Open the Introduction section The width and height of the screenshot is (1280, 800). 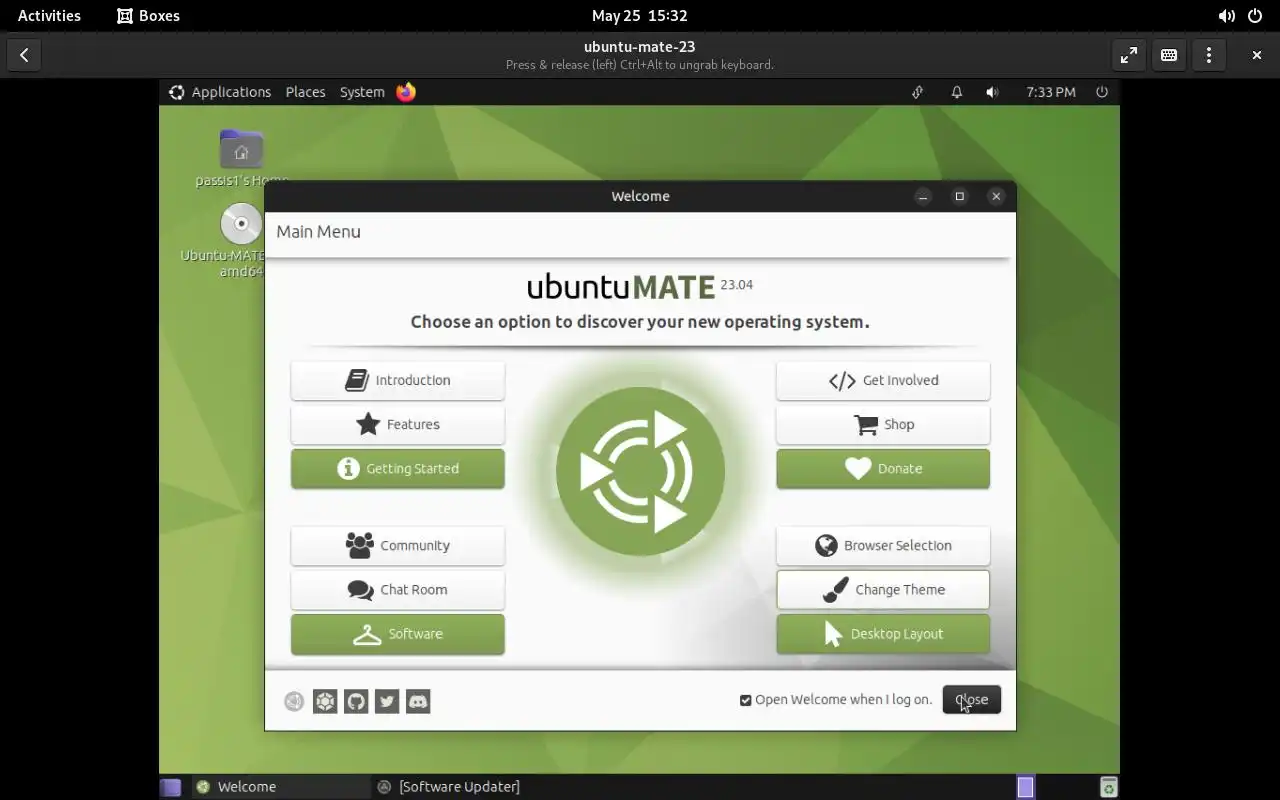click(397, 380)
